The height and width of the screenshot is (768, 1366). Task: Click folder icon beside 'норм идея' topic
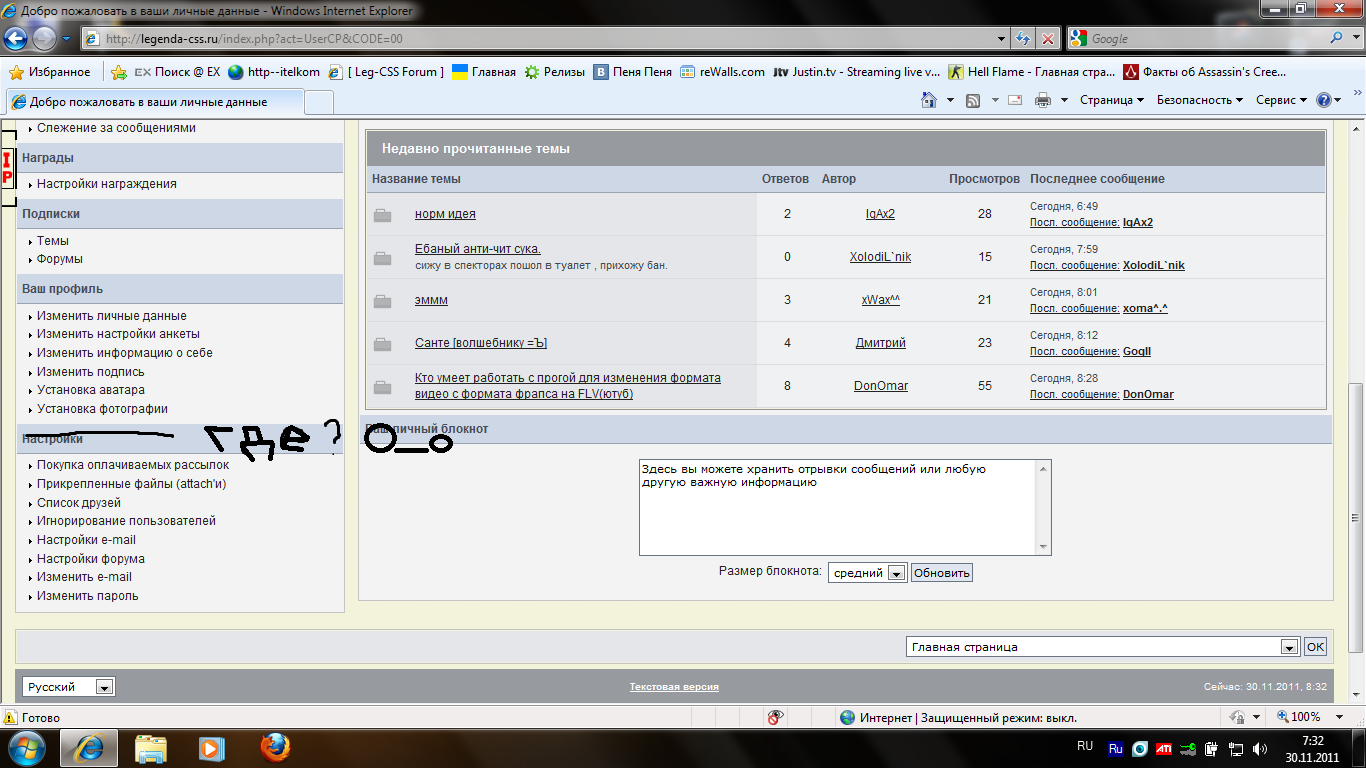(x=382, y=215)
